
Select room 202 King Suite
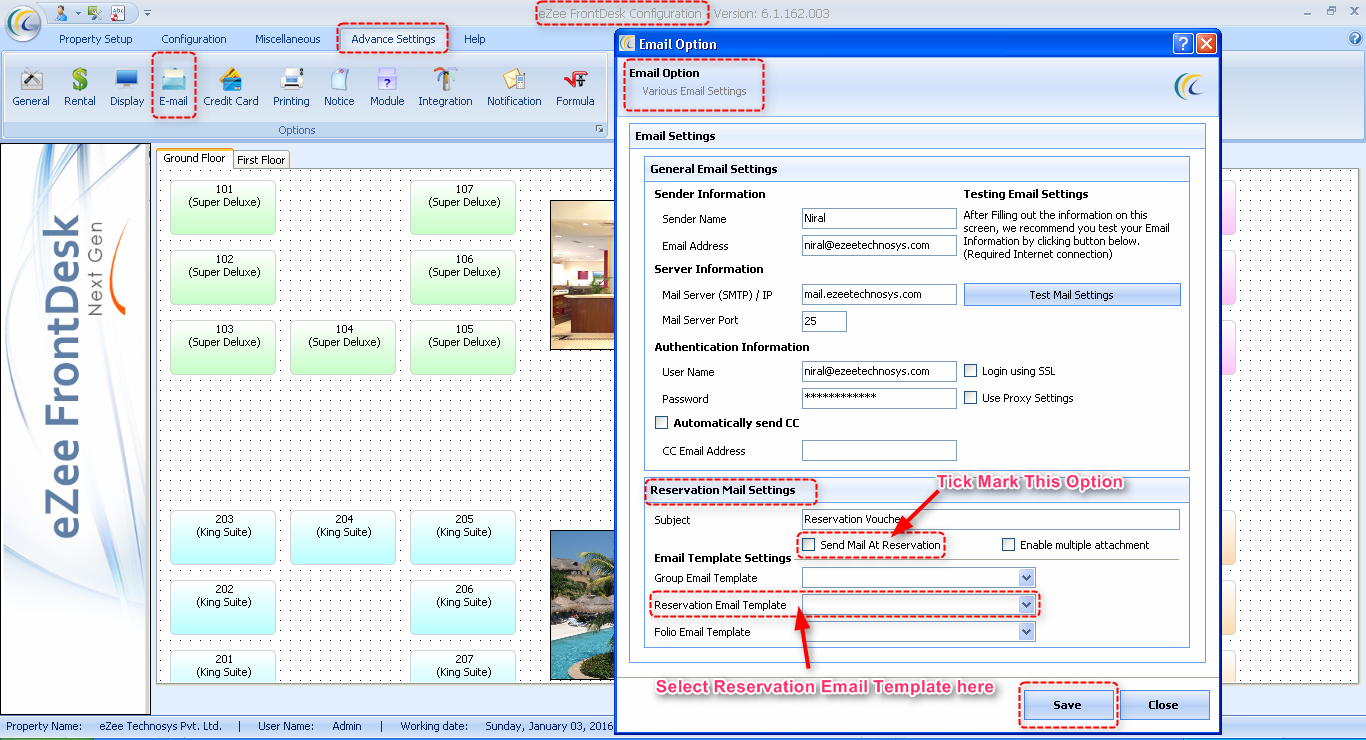tap(223, 607)
